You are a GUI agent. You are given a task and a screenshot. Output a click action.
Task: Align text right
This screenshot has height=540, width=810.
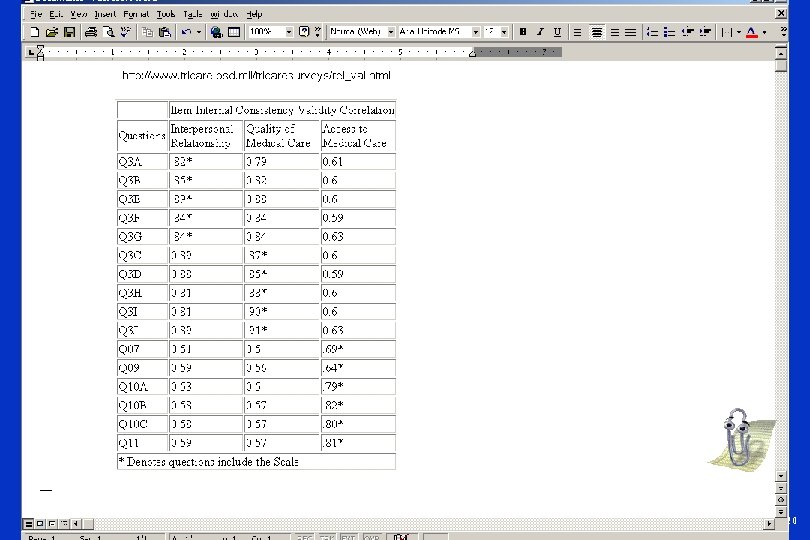615,32
